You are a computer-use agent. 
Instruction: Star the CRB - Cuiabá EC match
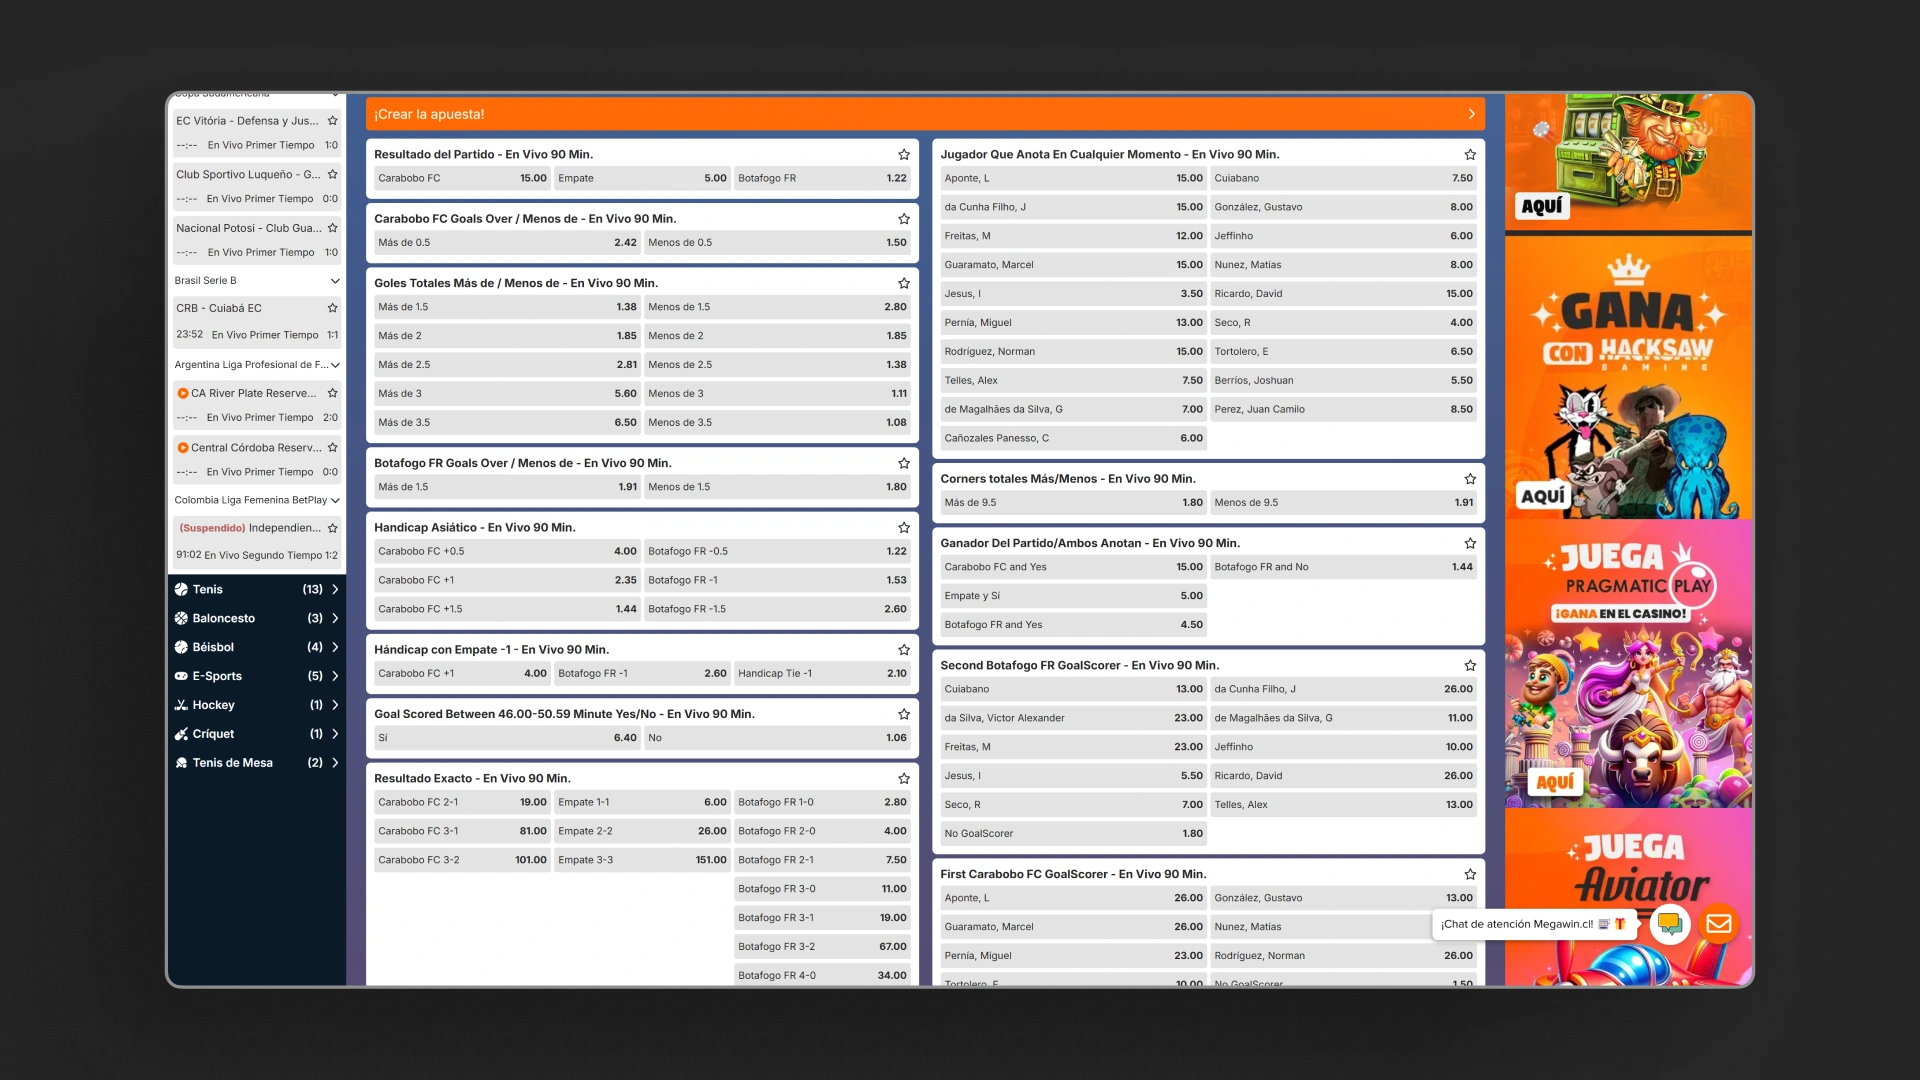(333, 308)
